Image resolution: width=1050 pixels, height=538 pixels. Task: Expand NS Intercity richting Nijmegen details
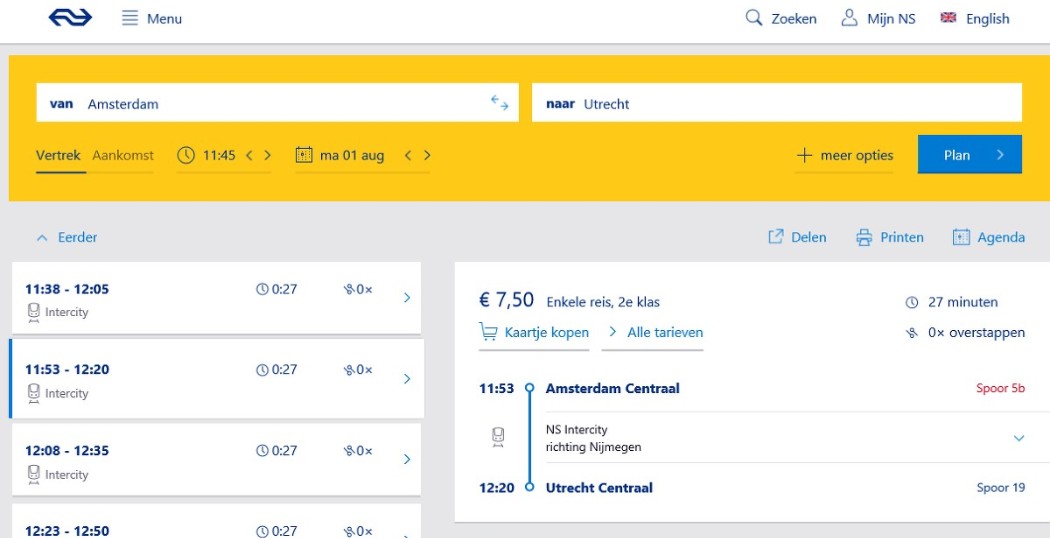[1019, 438]
